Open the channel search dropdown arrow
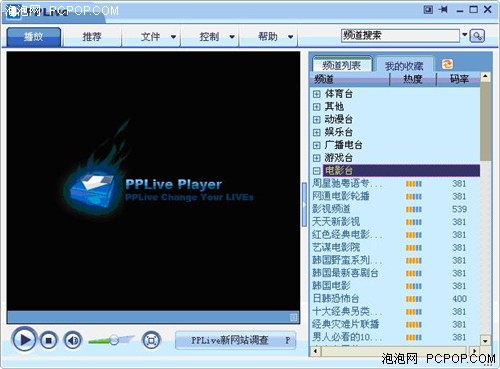This screenshot has height=369, width=500. pos(465,35)
